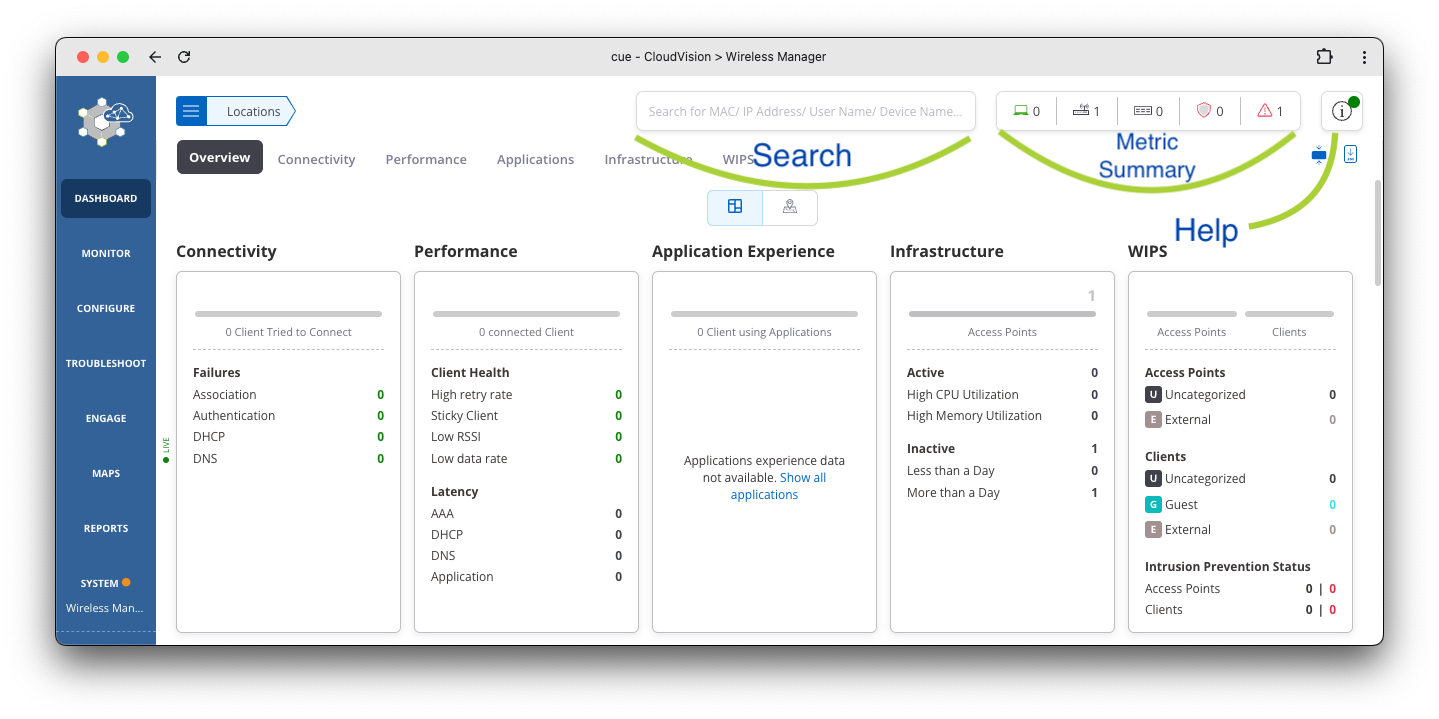The image size is (1439, 719).
Task: Open the Help info icon
Action: coord(1341,112)
